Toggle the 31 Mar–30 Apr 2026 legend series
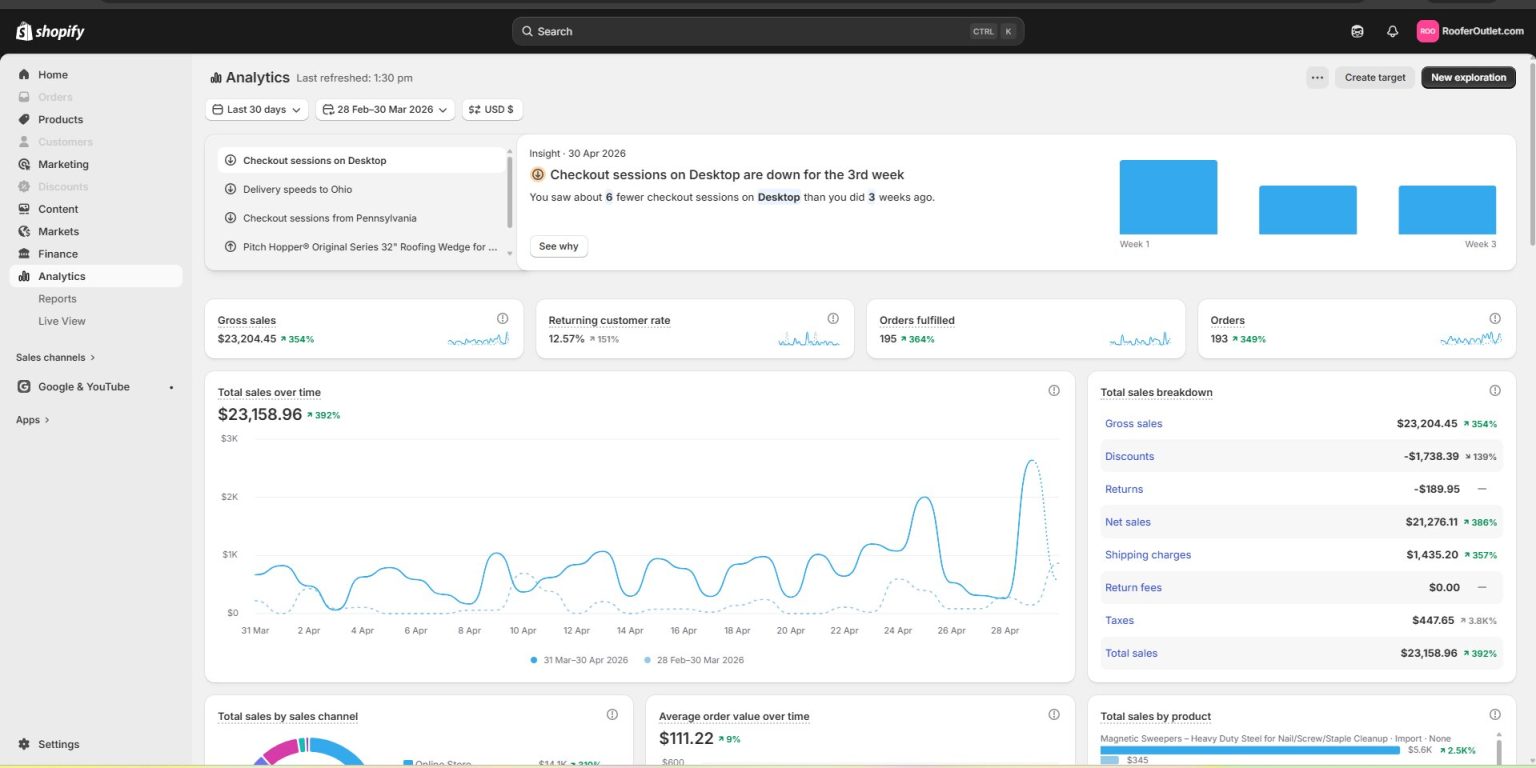 (579, 660)
